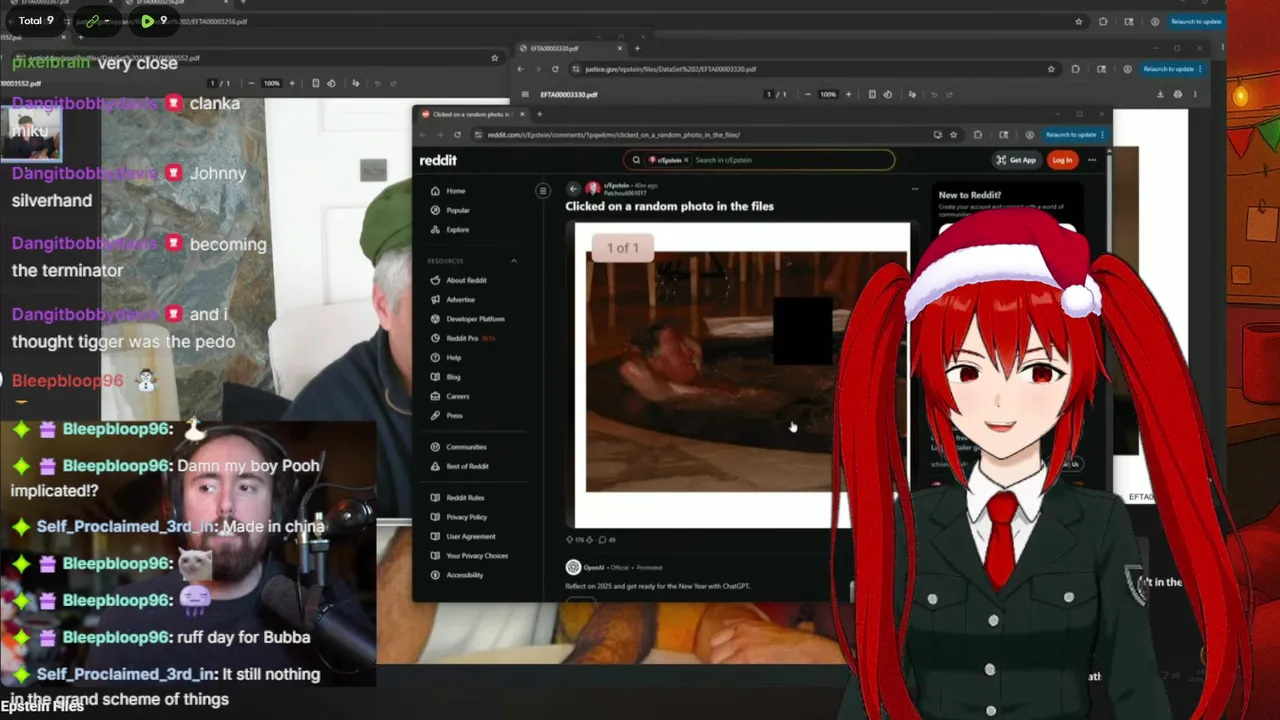Viewport: 1280px width, 720px height.
Task: Open Privacy Policy page
Action: [x=458, y=517]
